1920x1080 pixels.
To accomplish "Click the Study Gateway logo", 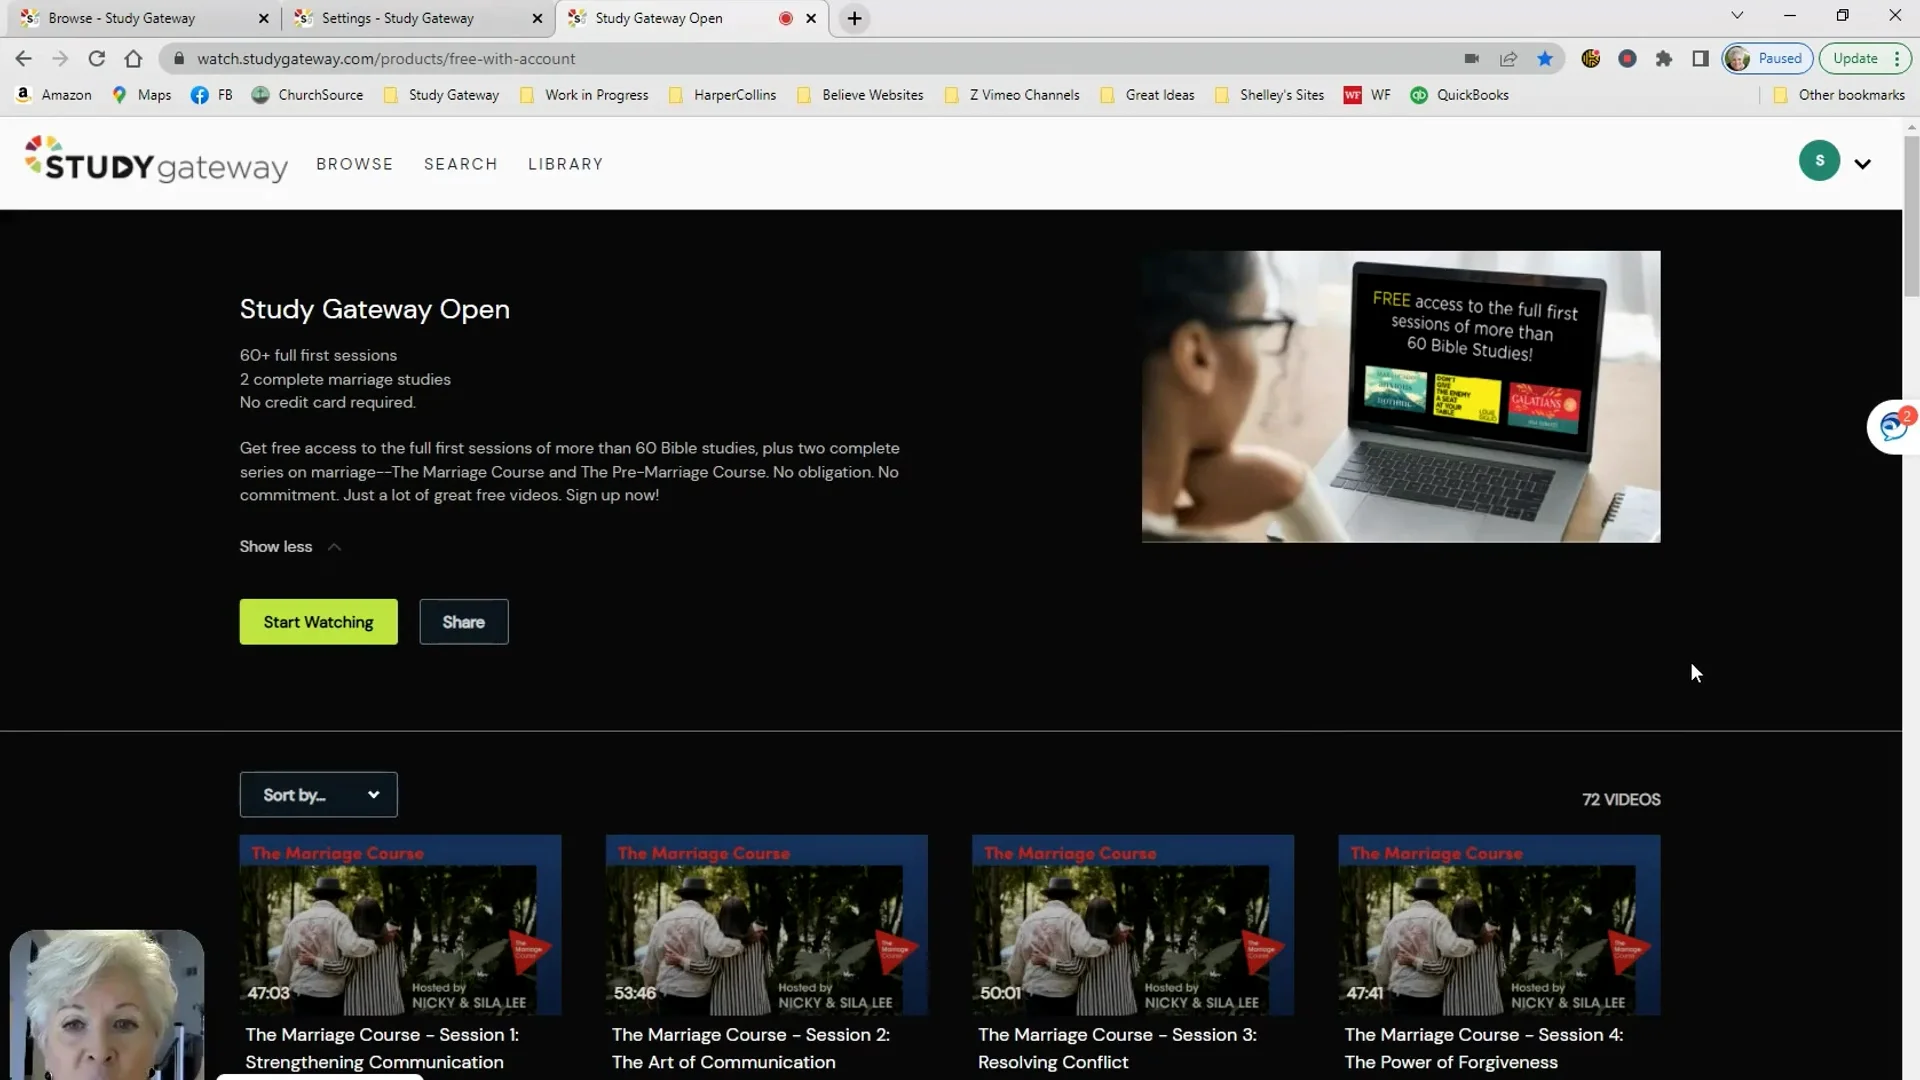I will pyautogui.click(x=156, y=161).
